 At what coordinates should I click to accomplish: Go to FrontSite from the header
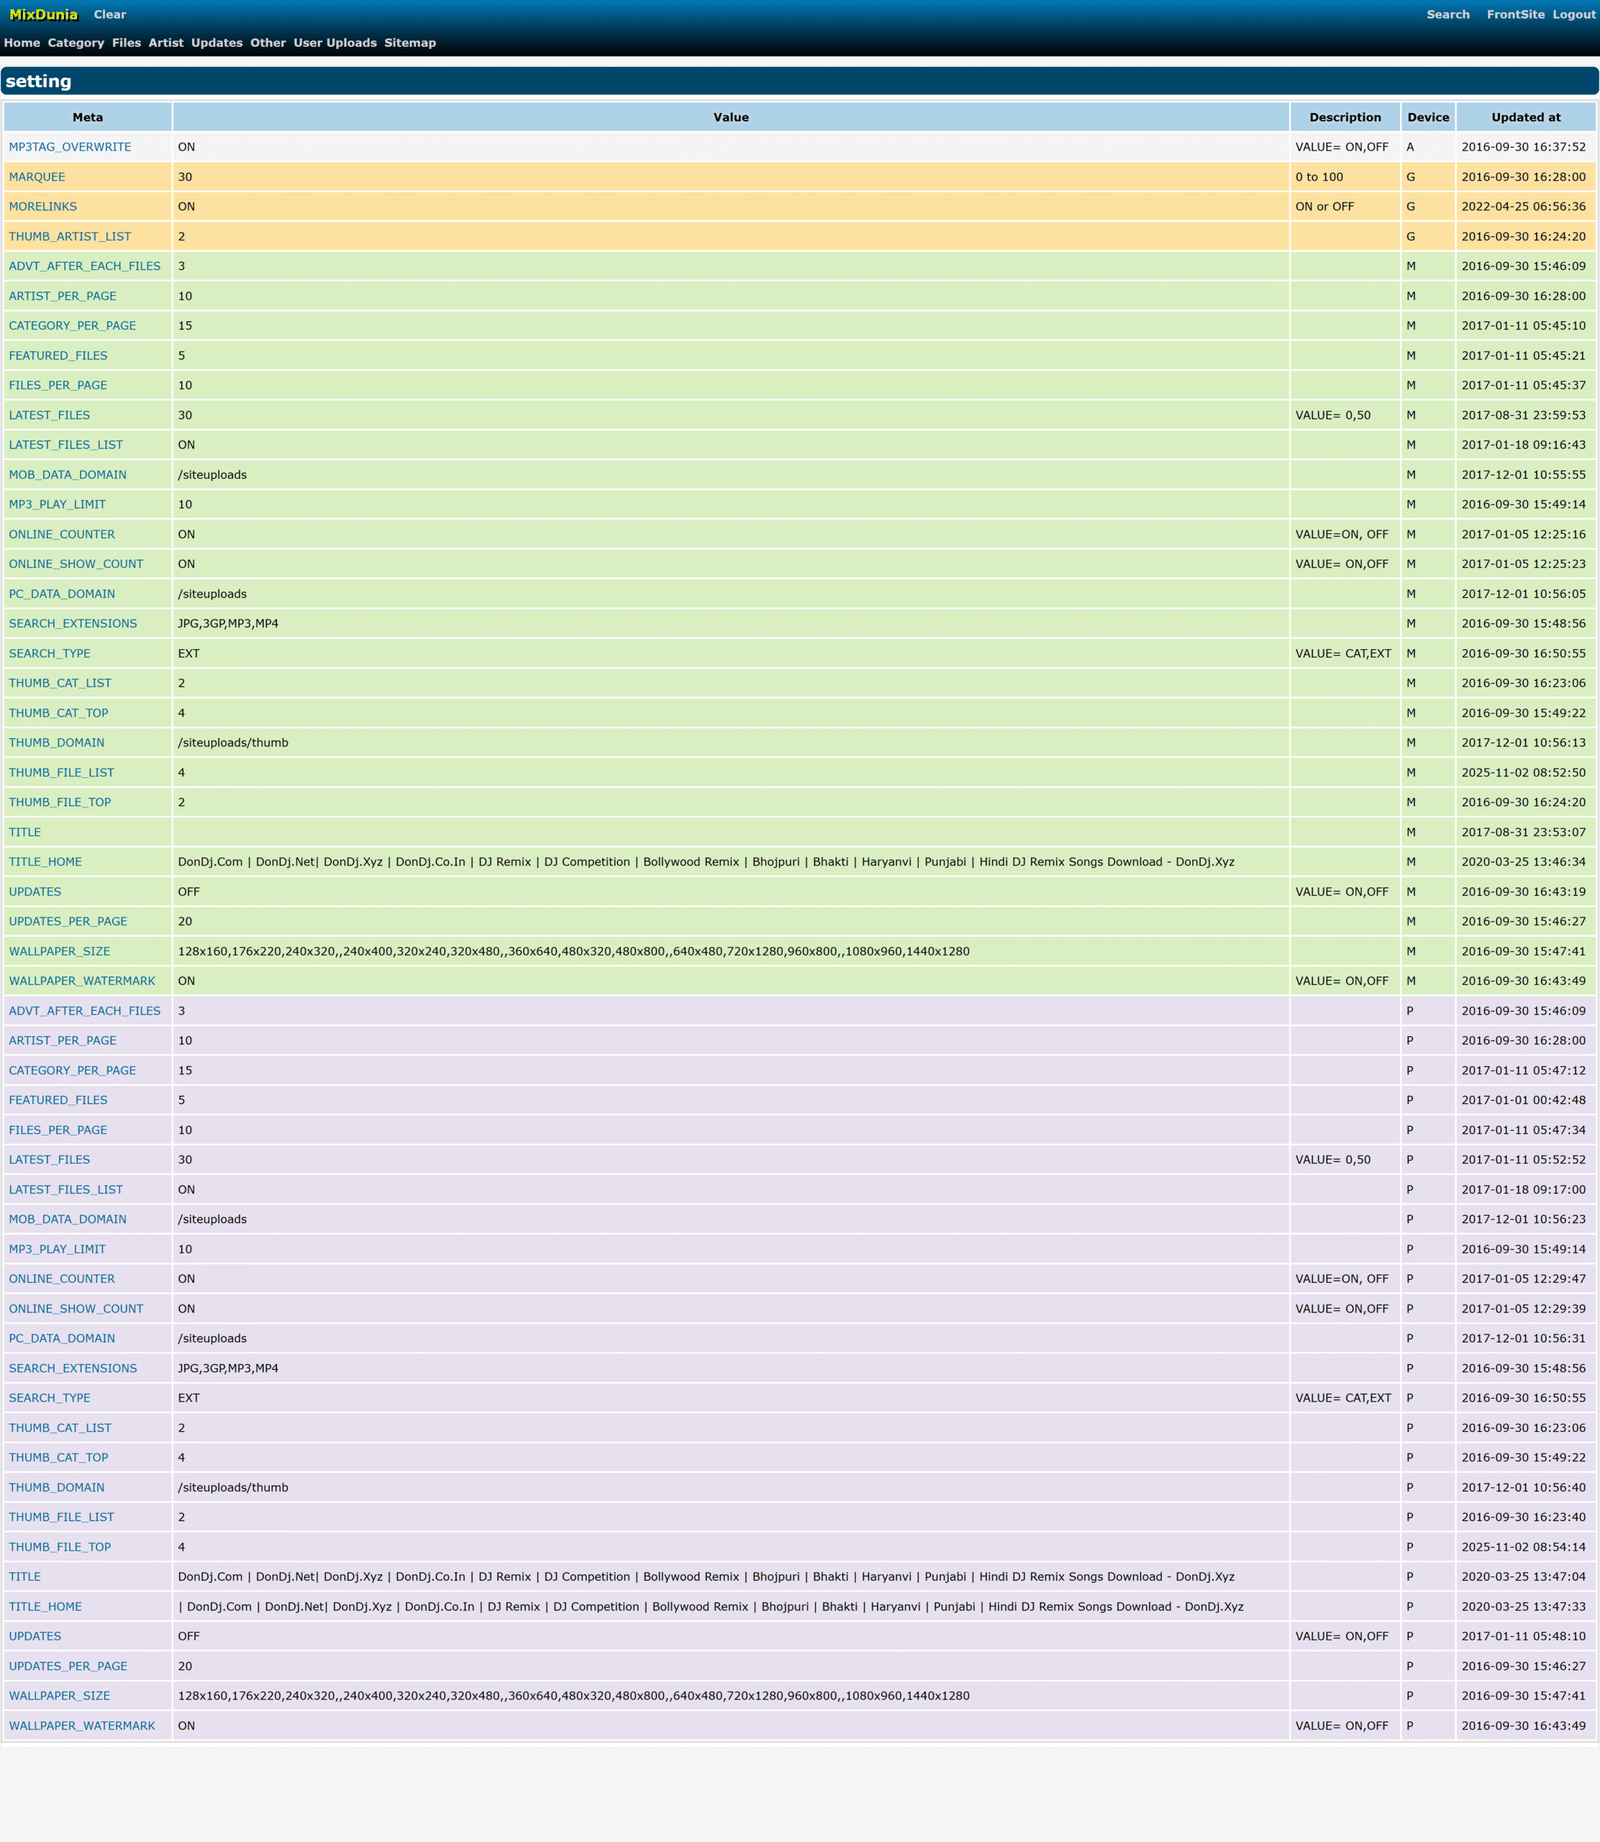pyautogui.click(x=1515, y=15)
